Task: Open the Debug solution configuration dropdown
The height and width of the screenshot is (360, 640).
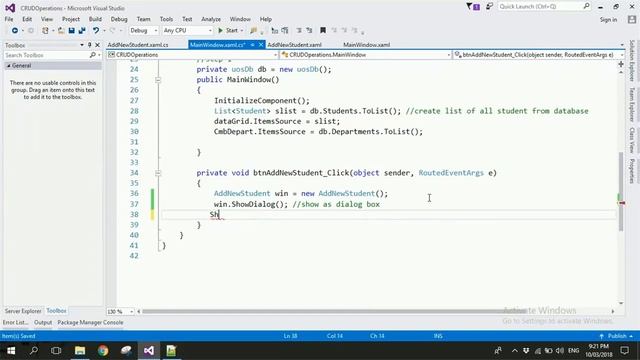Action: click(x=143, y=31)
